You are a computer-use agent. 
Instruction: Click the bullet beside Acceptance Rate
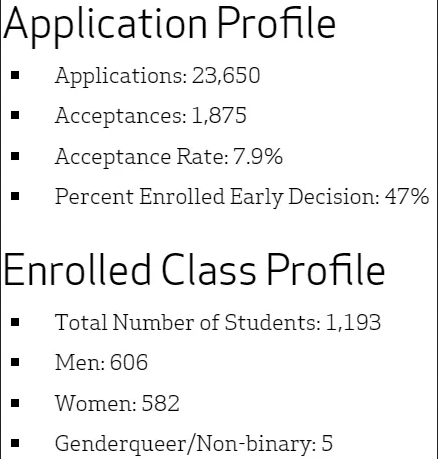(15, 156)
